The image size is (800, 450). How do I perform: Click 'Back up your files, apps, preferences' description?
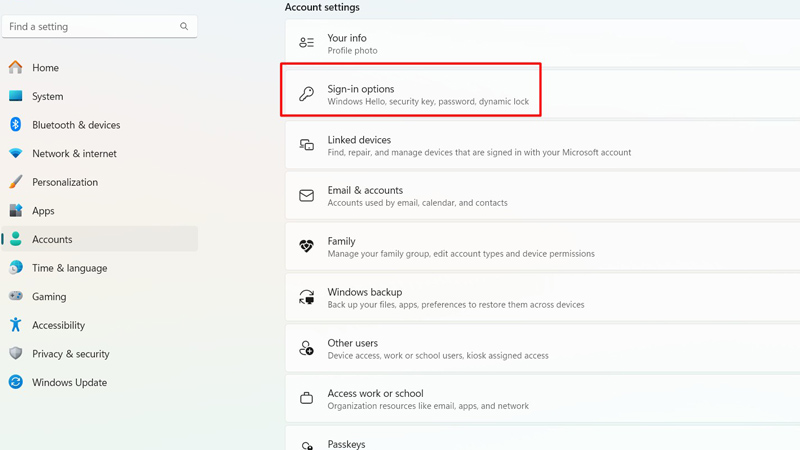pos(456,305)
